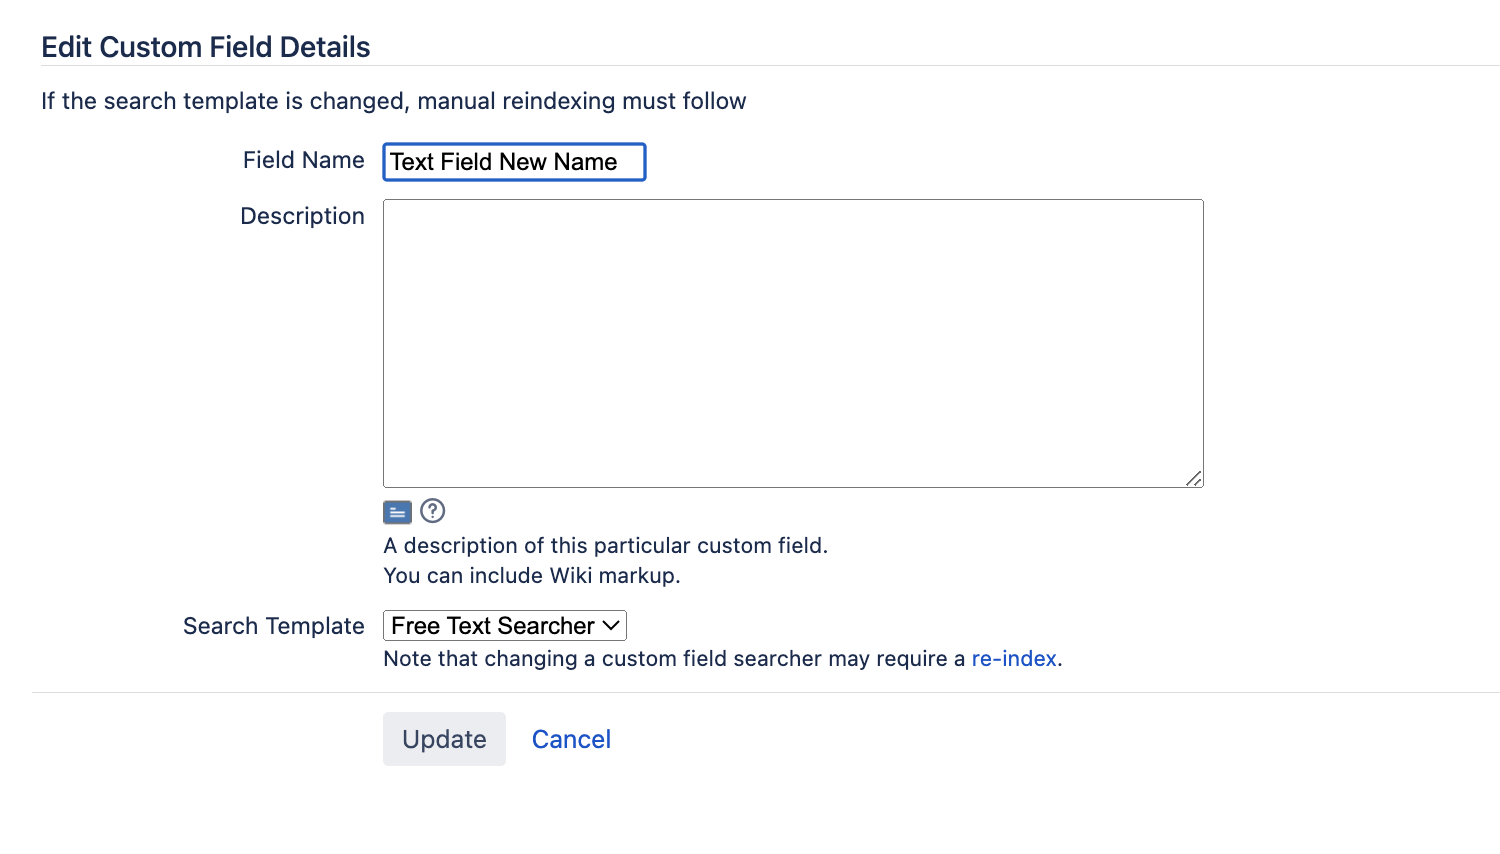Click the manual reindexing notice text
Screen dimensions: 1500x854
(393, 101)
